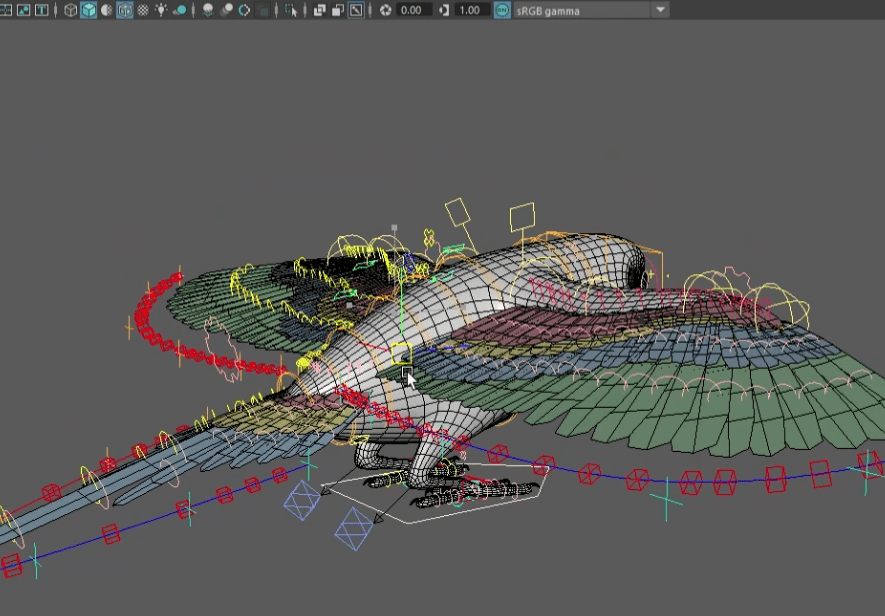Enable wireframe display mode
885x616 pixels.
[x=70, y=10]
